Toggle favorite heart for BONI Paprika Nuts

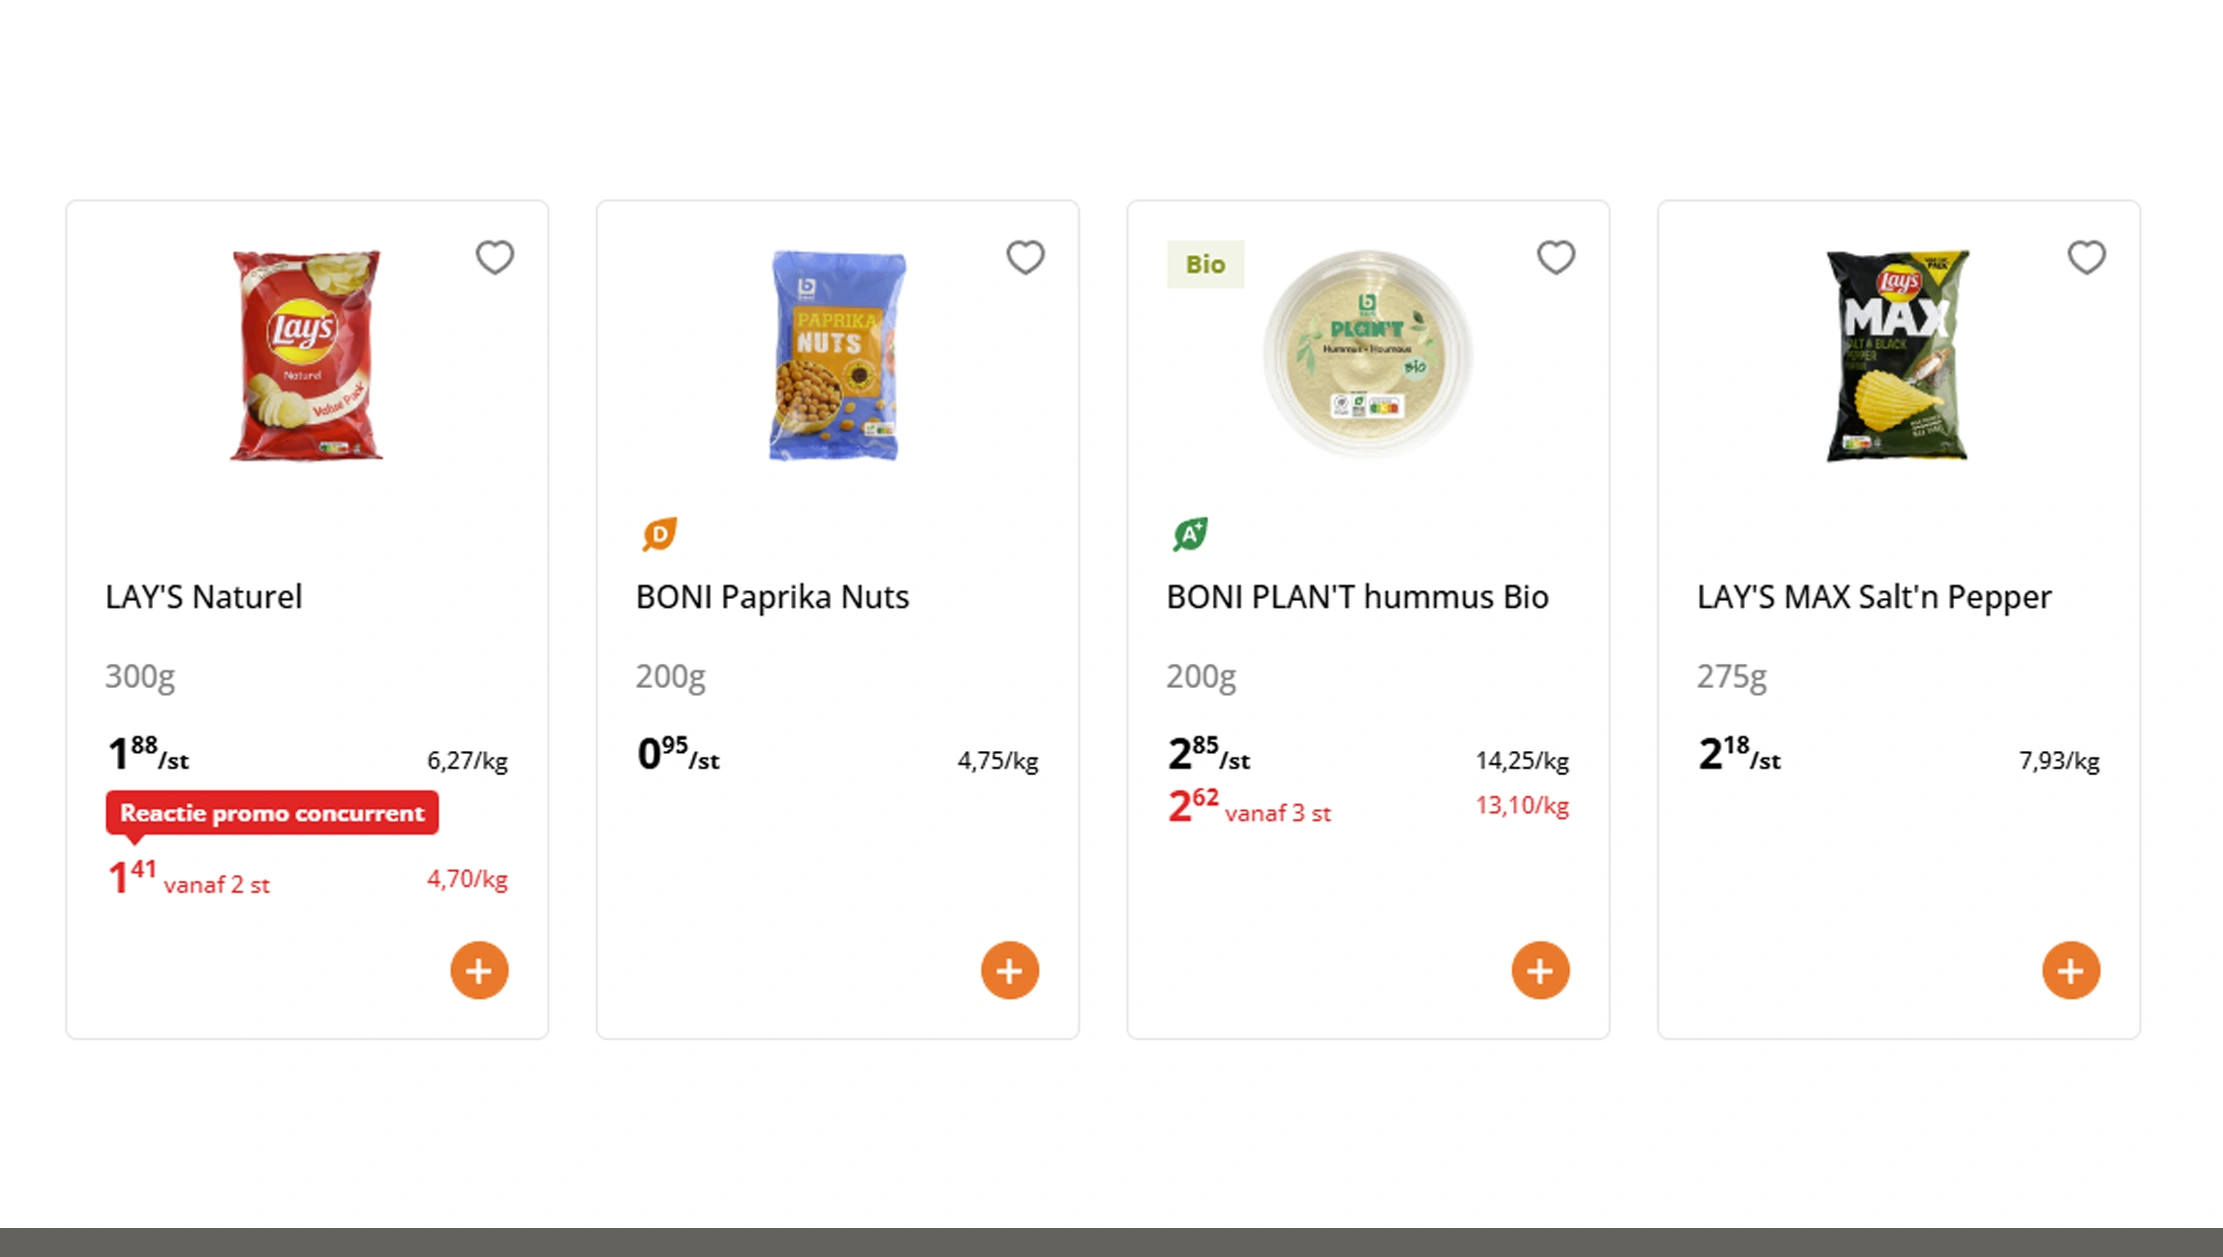pyautogui.click(x=1025, y=258)
